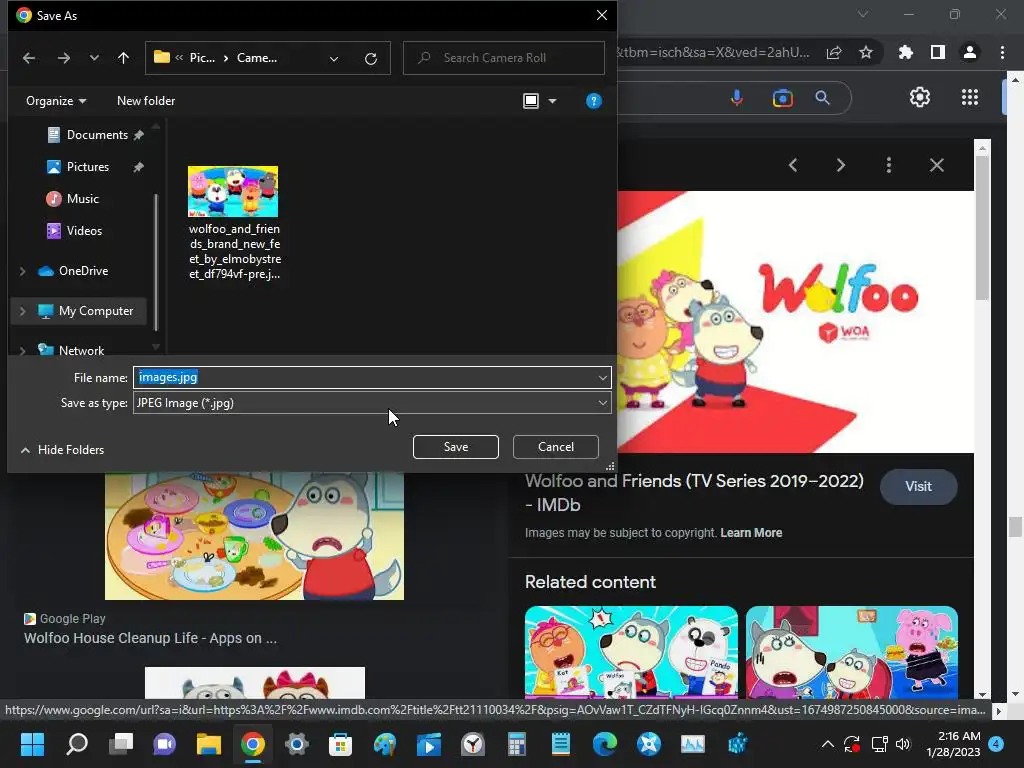Show next image in preview panel

tap(841, 165)
